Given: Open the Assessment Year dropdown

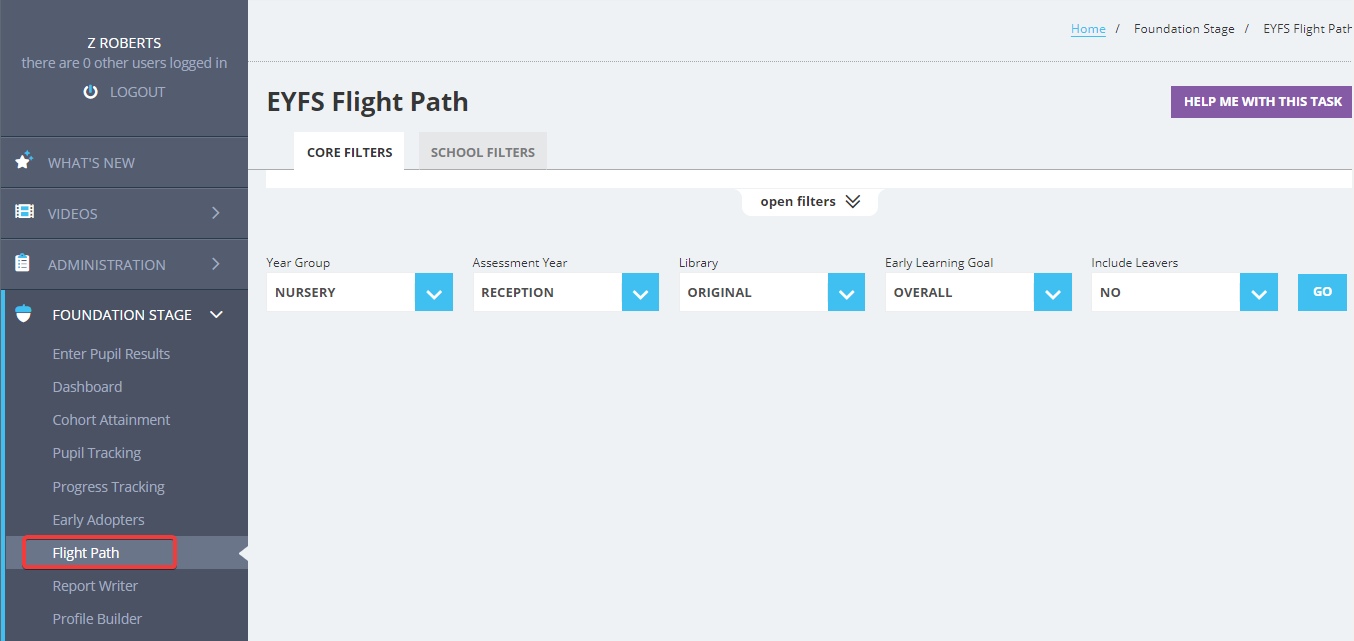Looking at the screenshot, I should [565, 292].
